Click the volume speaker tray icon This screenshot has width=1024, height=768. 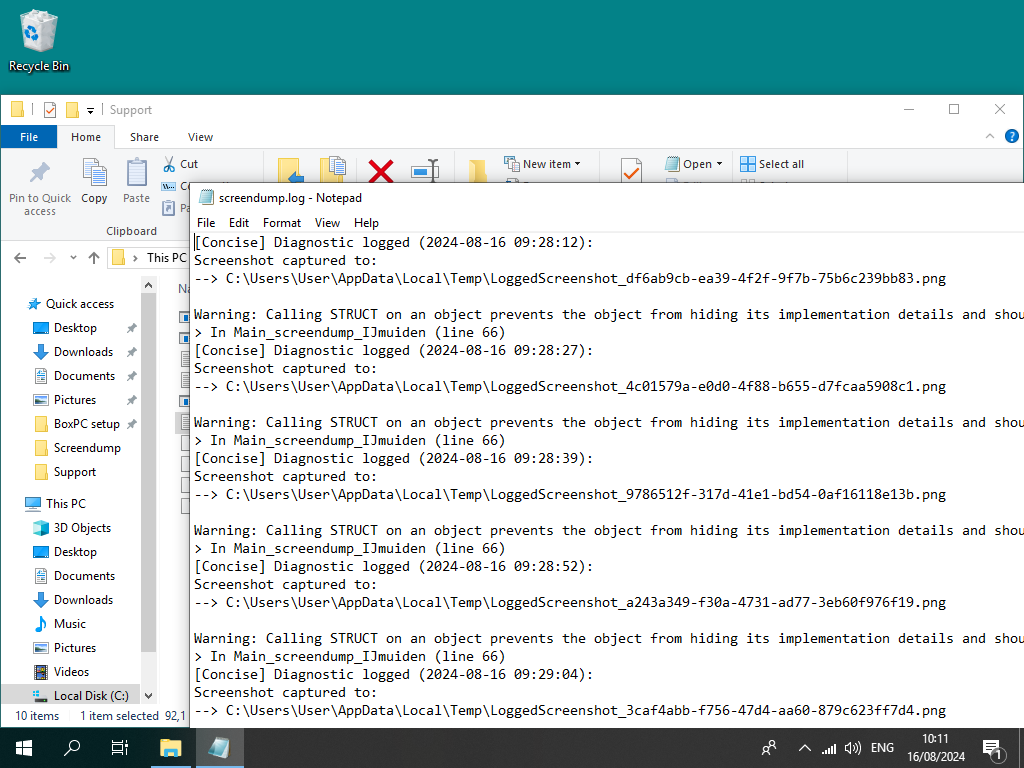[x=852, y=748]
